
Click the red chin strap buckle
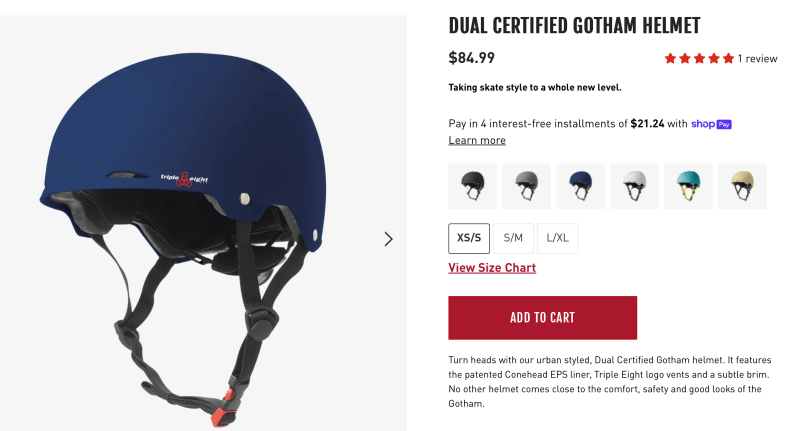click(x=224, y=407)
